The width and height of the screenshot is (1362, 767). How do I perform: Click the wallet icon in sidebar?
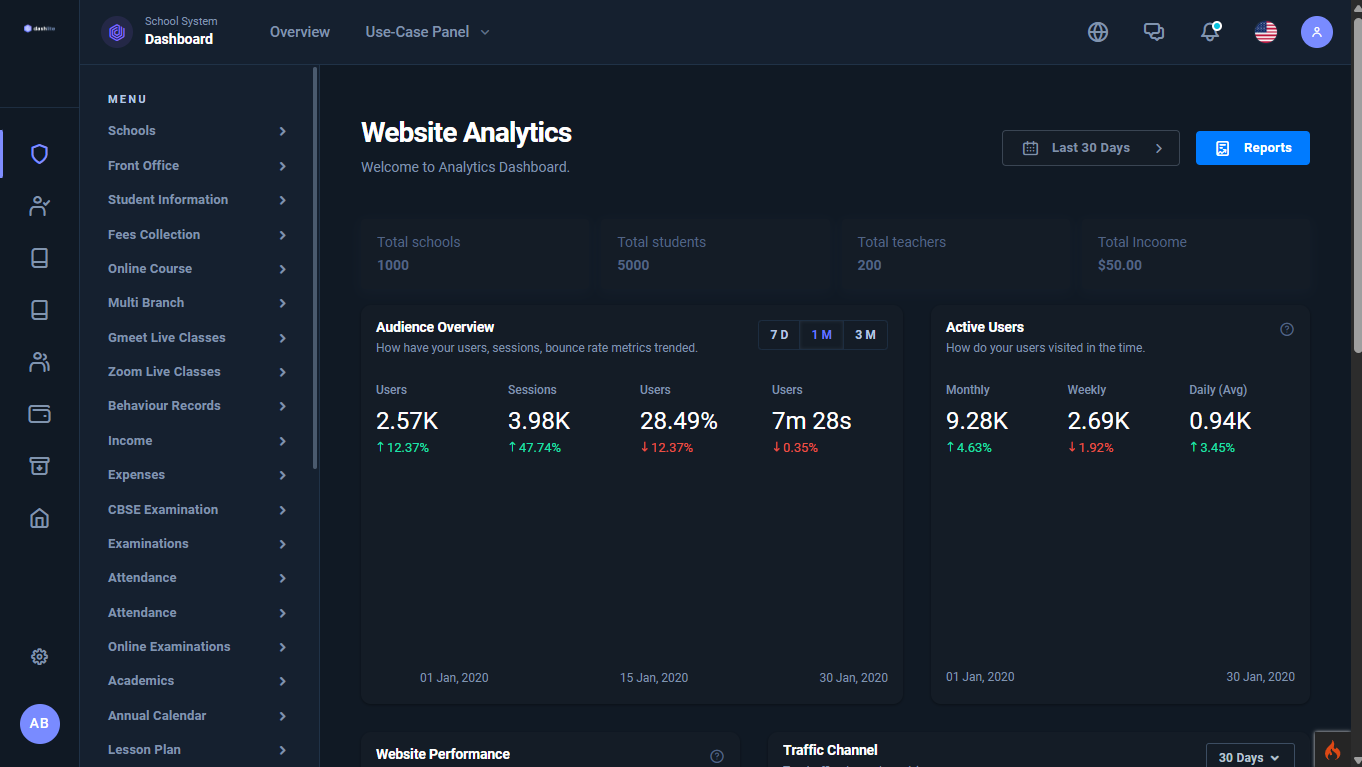pos(39,414)
